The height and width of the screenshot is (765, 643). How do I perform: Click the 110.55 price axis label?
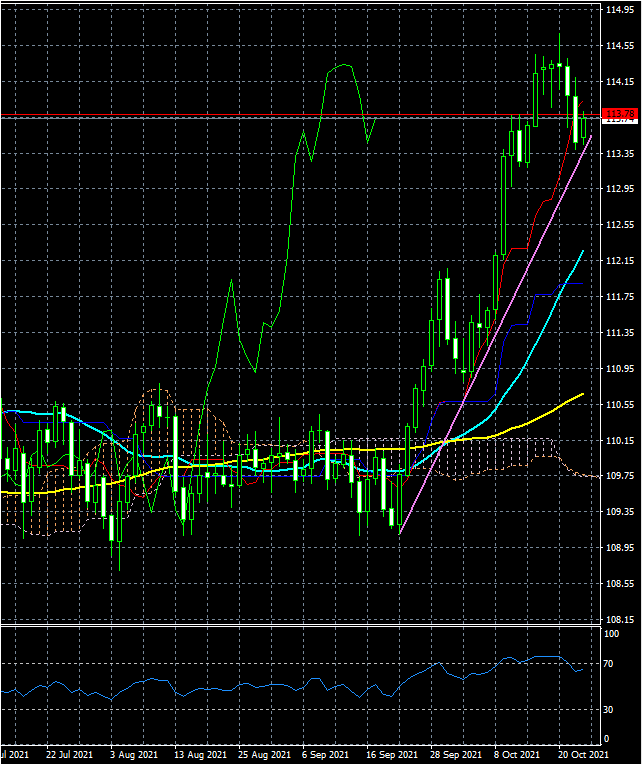point(620,404)
